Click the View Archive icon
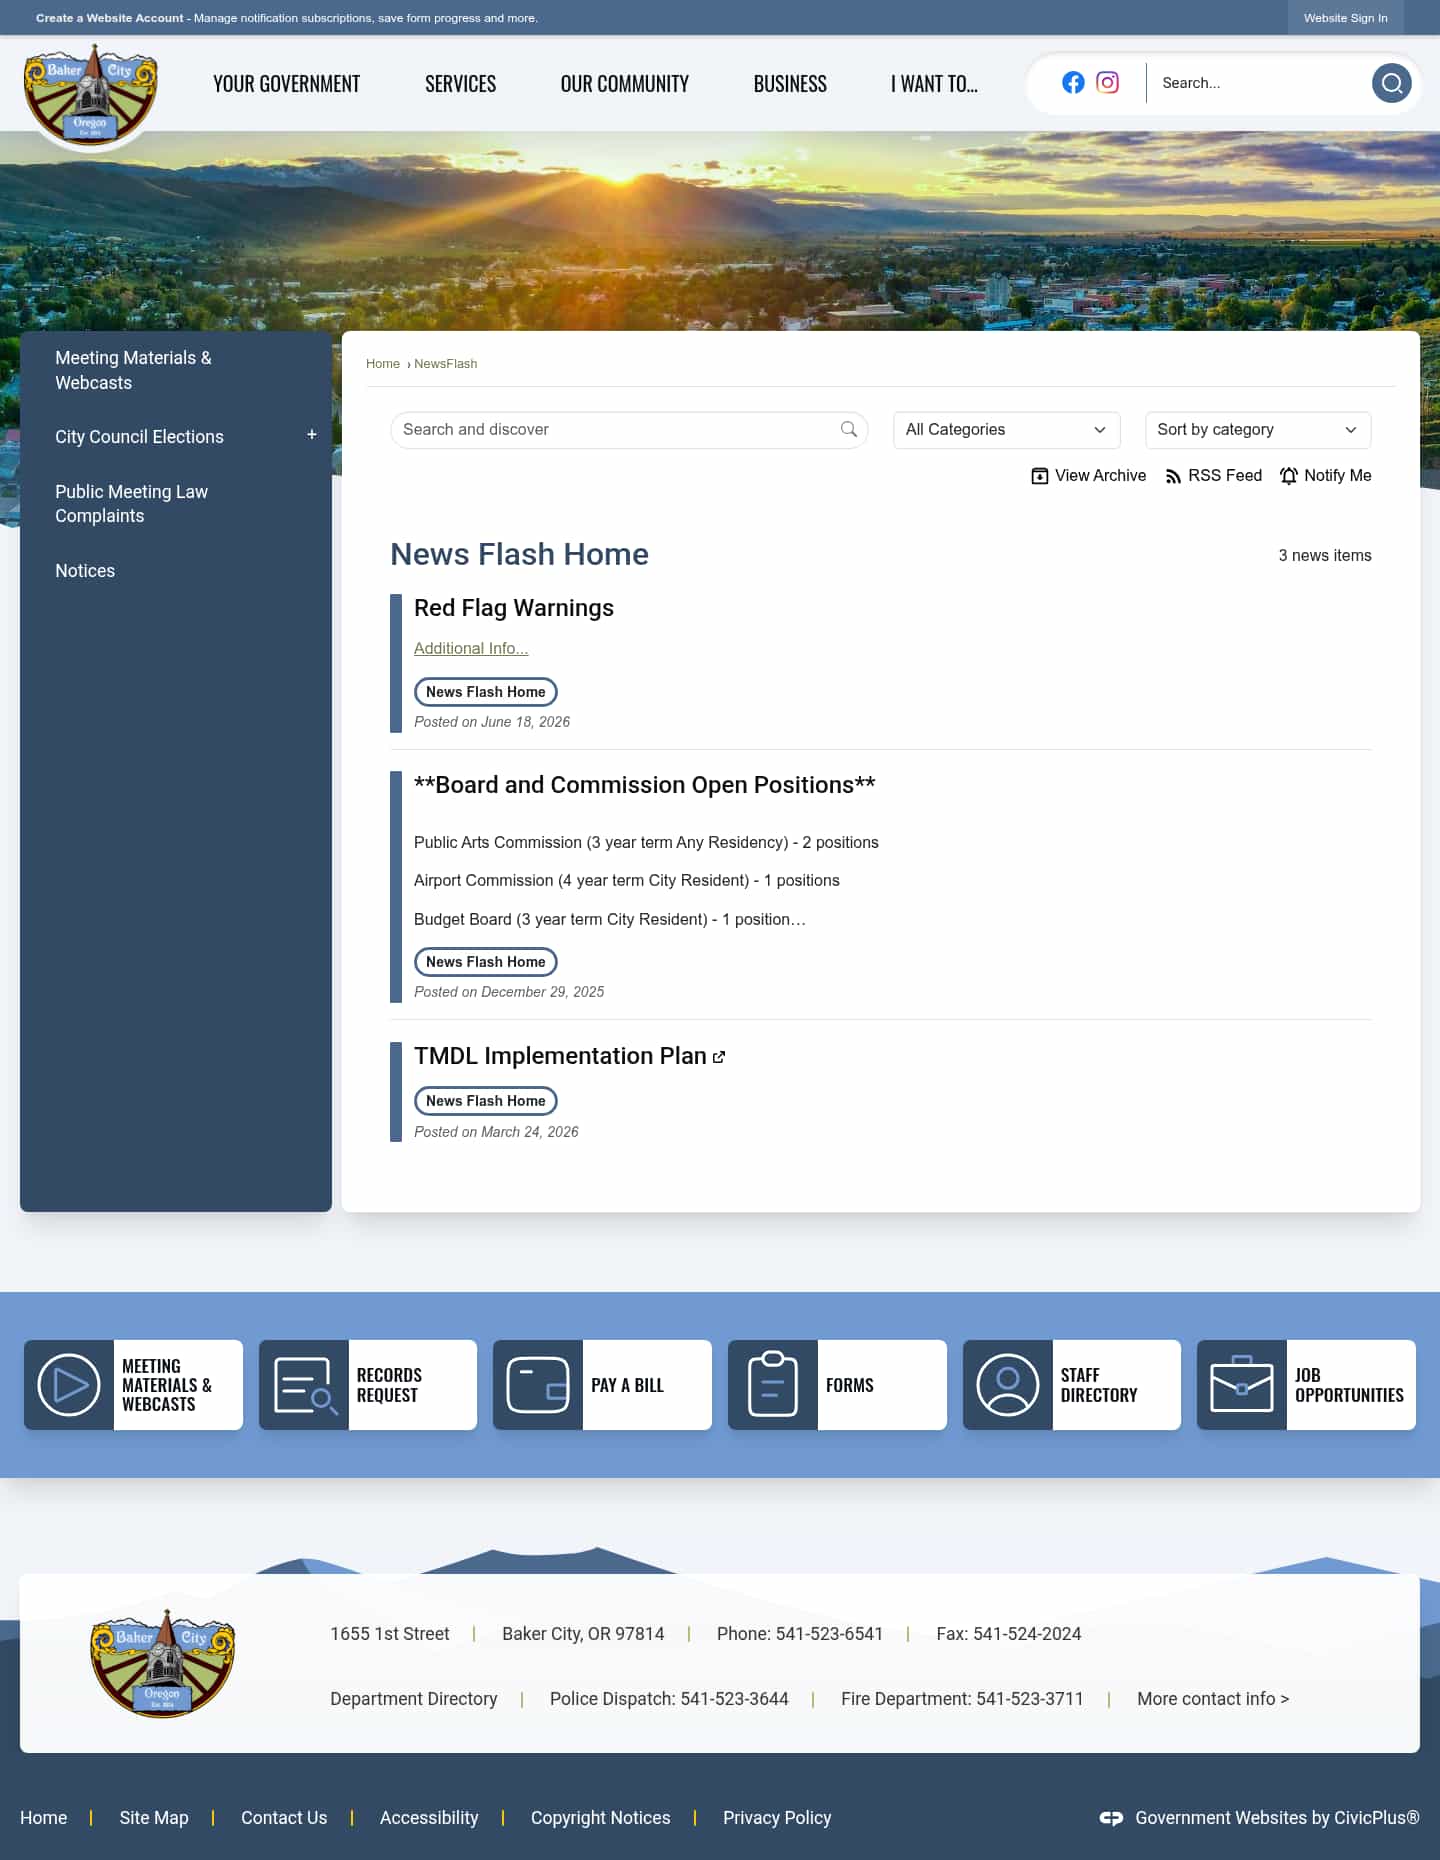Viewport: 1440px width, 1860px height. [x=1040, y=476]
